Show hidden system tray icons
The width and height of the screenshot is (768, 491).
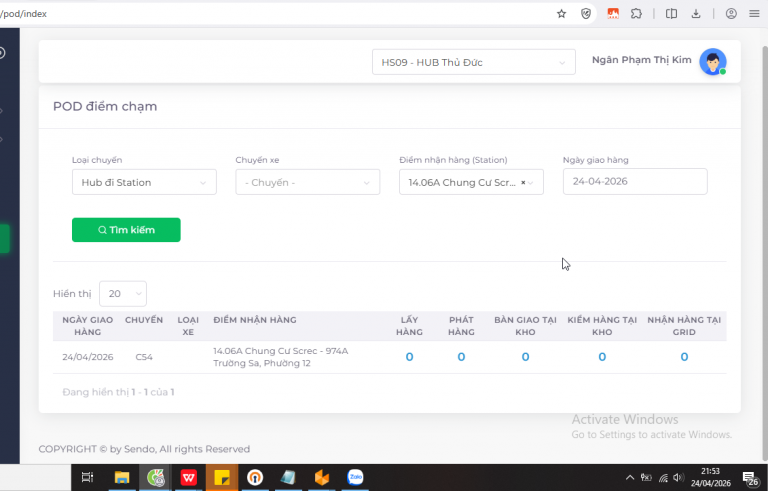[x=630, y=477]
